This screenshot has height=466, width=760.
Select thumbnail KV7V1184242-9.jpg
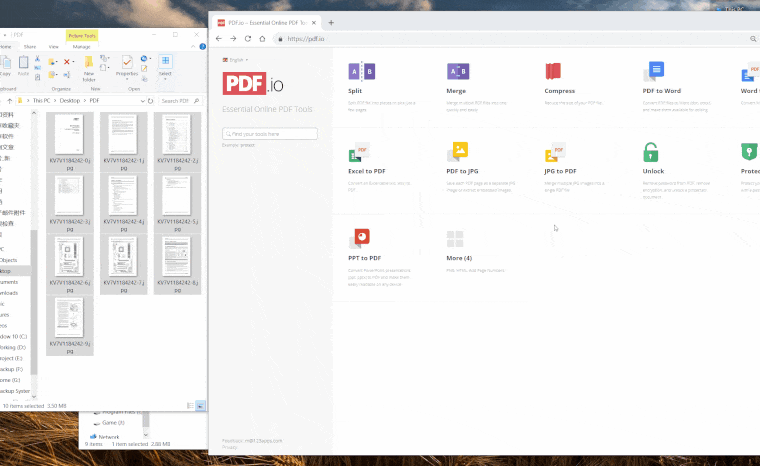[70, 325]
